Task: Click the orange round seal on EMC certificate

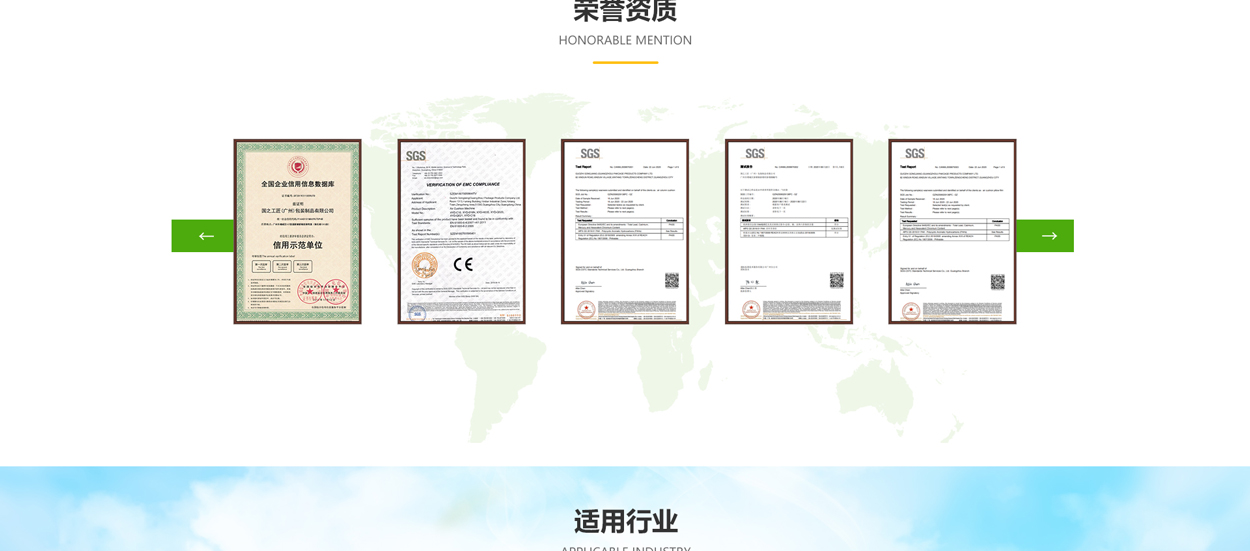Action: point(425,266)
